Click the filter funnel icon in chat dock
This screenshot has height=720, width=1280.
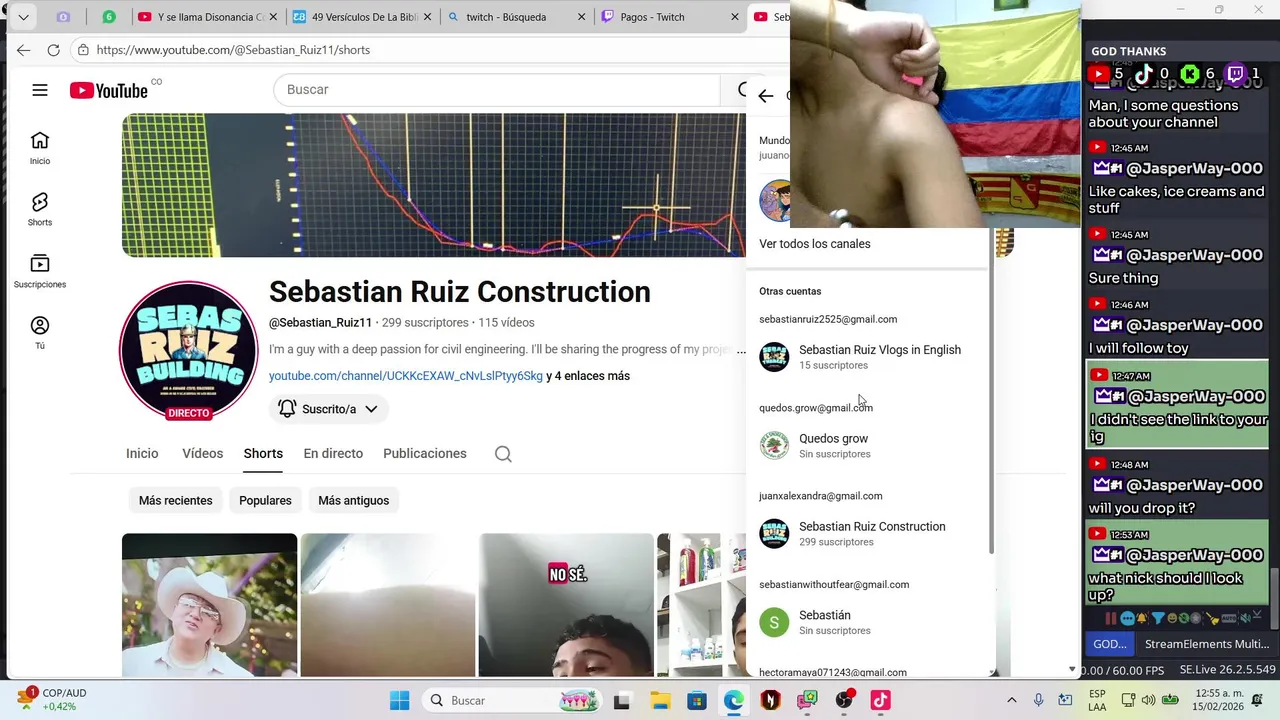[1158, 618]
